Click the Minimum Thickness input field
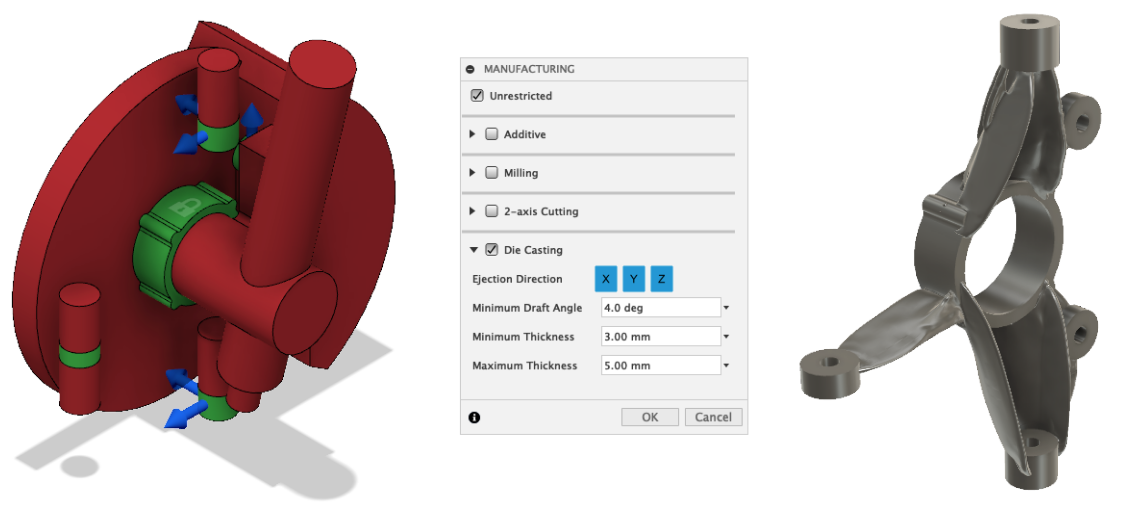Image resolution: width=1130 pixels, height=509 pixels. click(x=661, y=337)
